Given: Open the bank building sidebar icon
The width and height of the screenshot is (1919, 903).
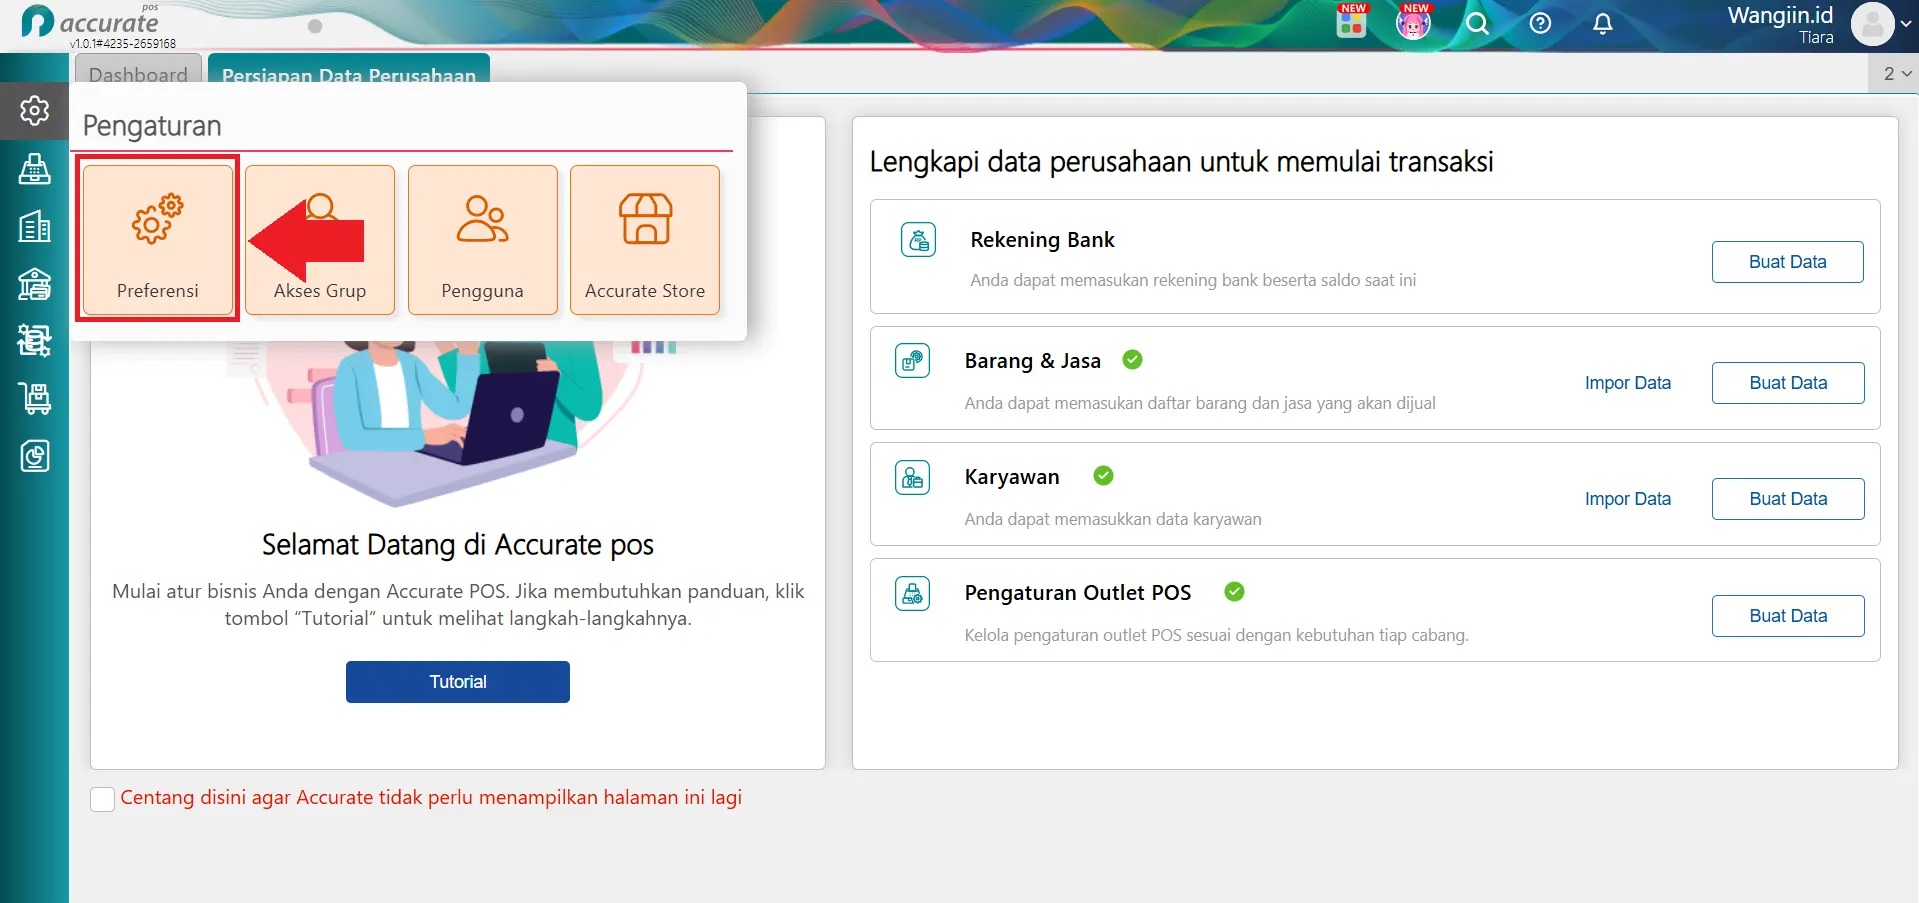Looking at the screenshot, I should [34, 284].
